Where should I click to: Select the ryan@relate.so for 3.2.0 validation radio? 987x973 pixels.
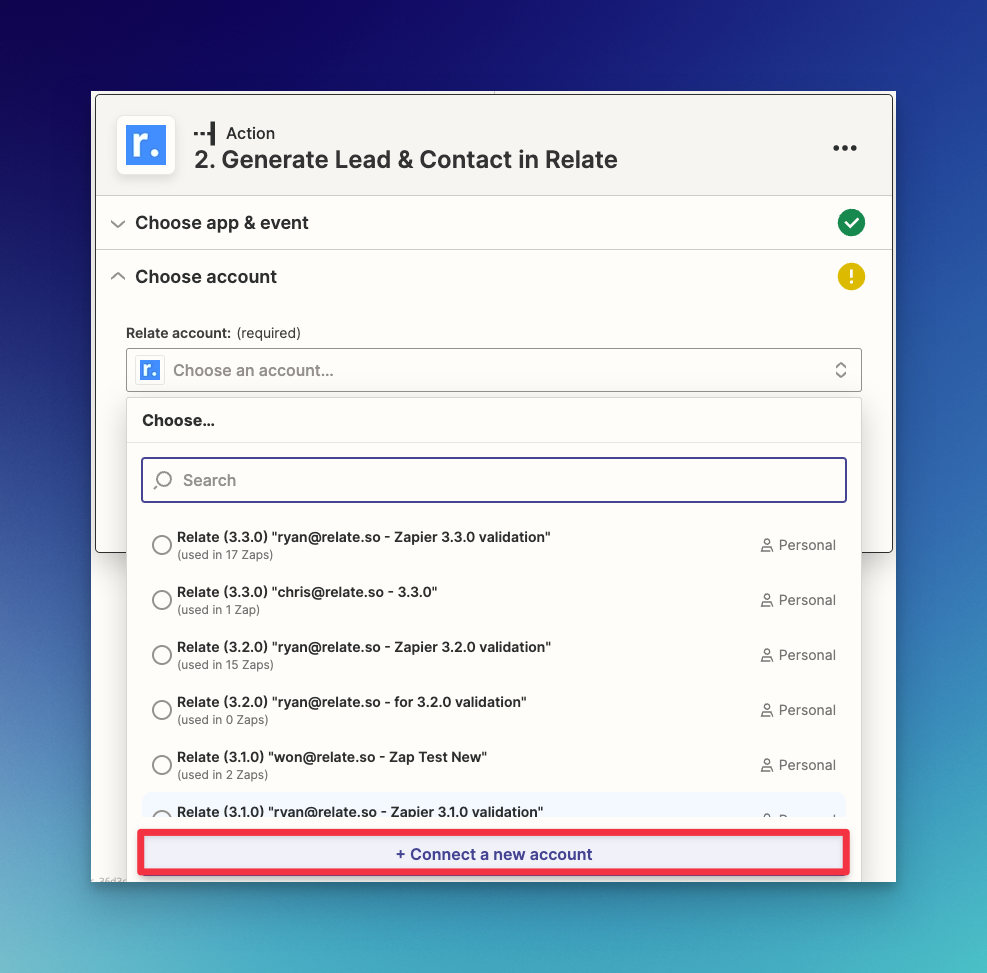pyautogui.click(x=162, y=710)
